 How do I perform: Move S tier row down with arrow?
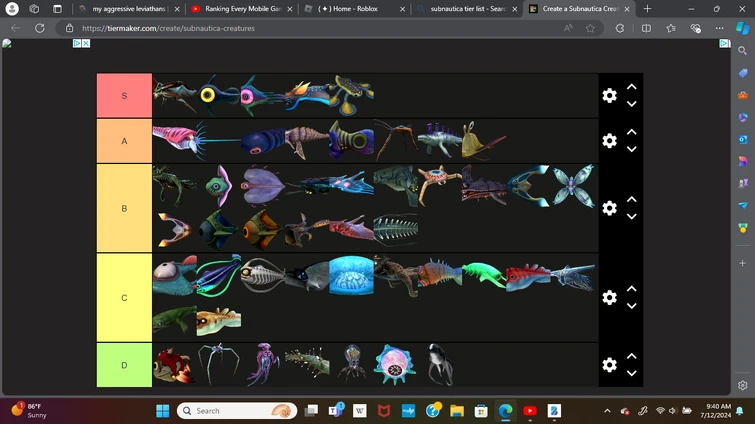tap(632, 103)
